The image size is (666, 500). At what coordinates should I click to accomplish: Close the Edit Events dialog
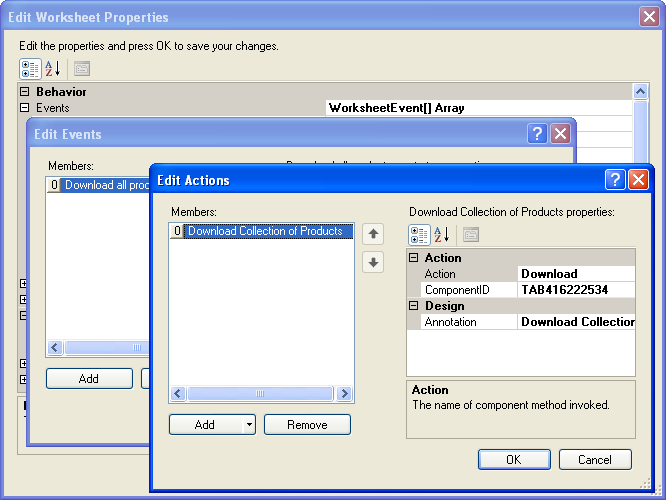coord(561,134)
